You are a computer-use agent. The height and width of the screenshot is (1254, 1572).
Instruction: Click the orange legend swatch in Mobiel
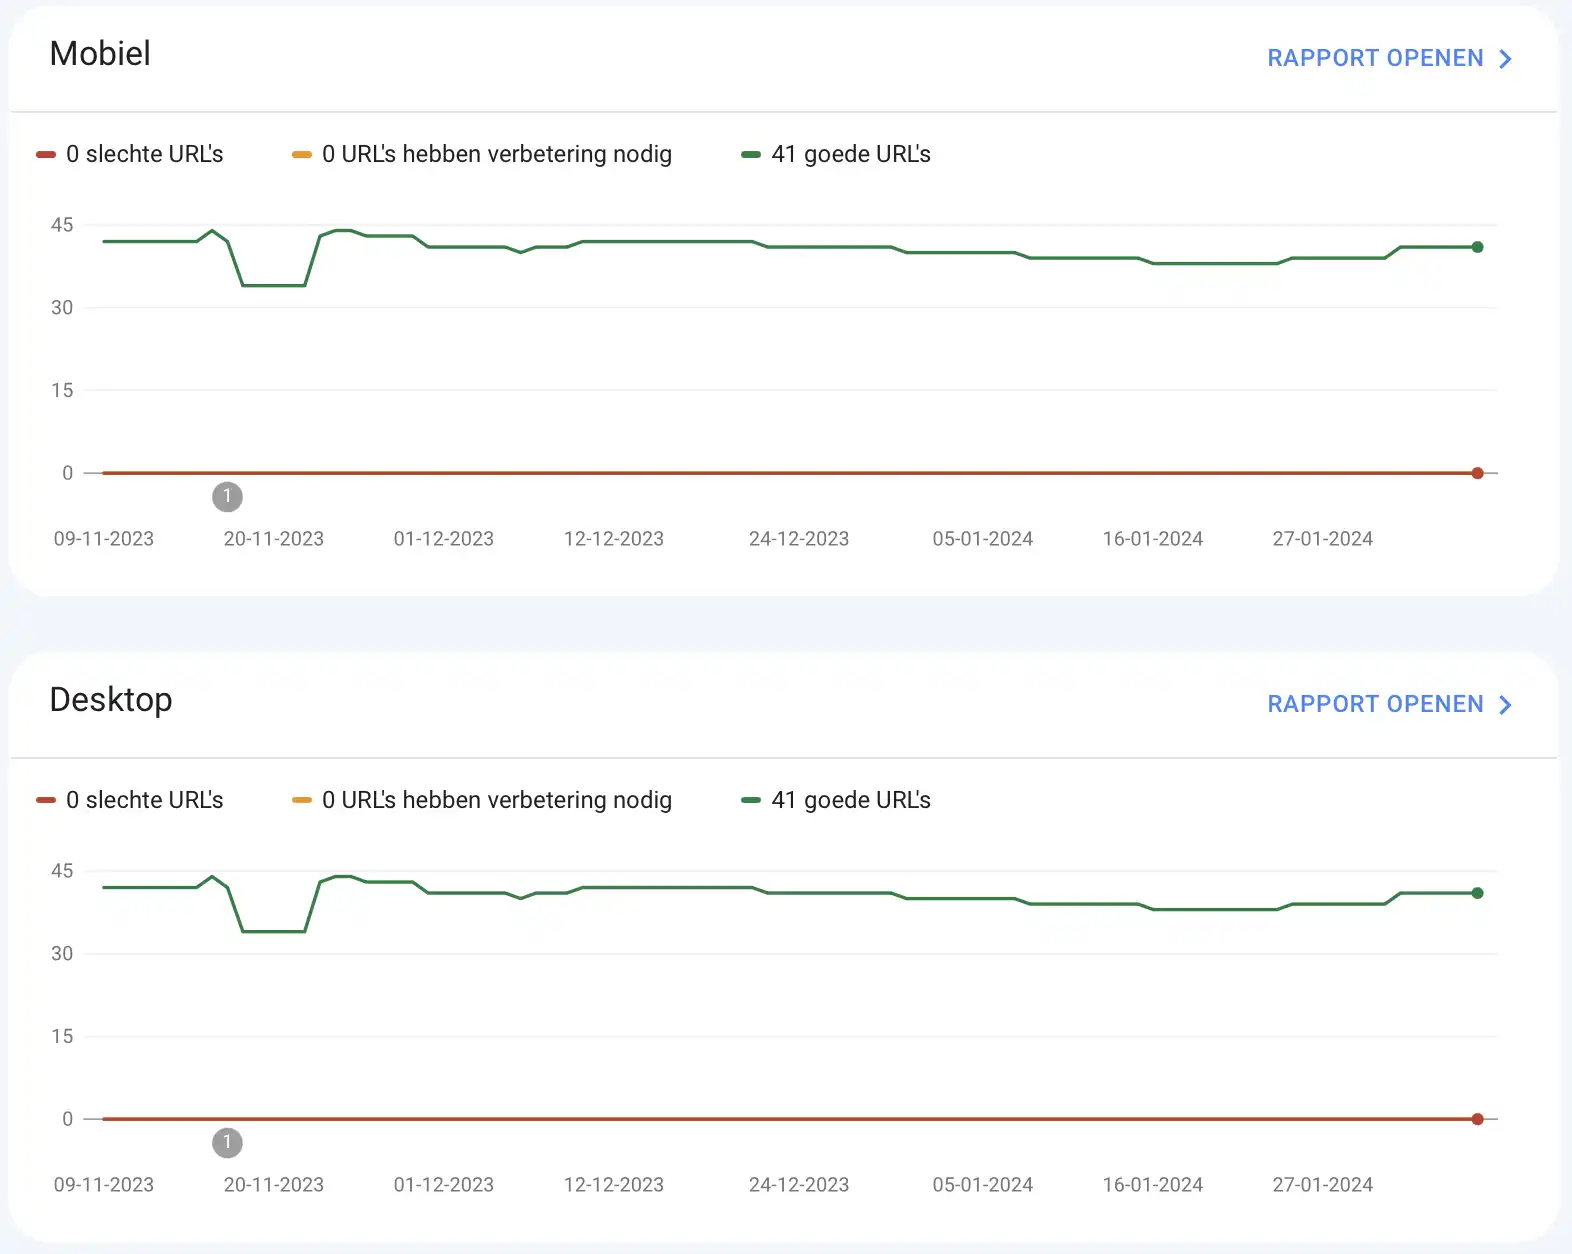tap(302, 154)
